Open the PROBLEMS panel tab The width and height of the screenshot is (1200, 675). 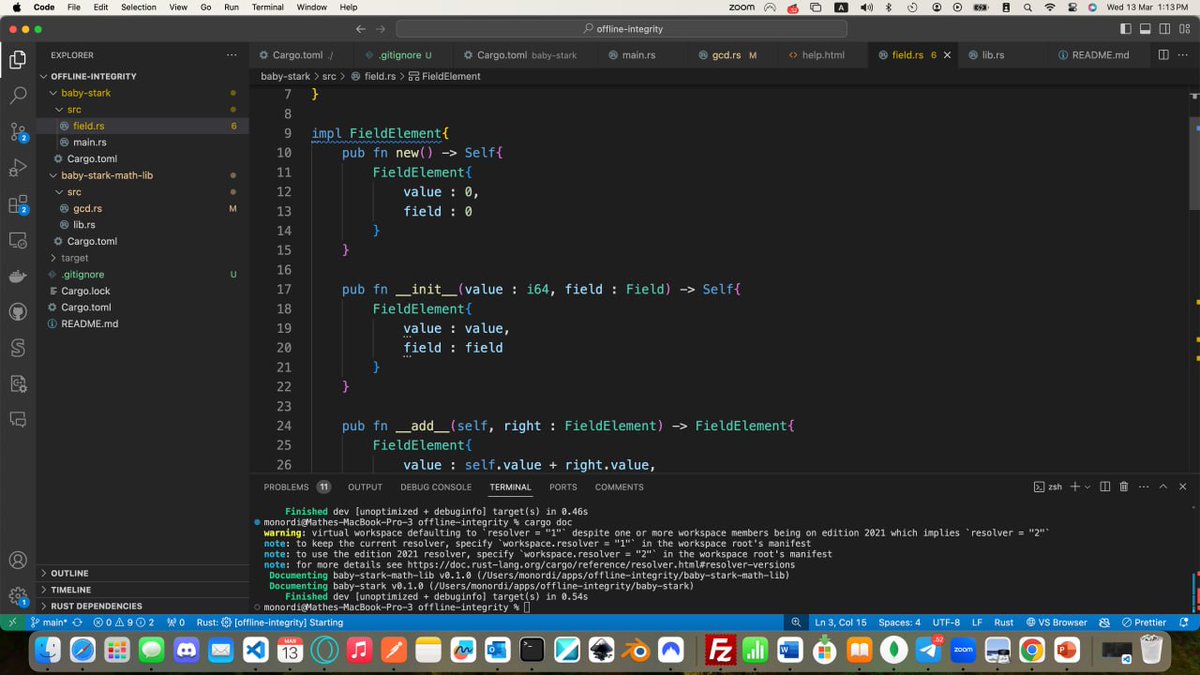point(296,487)
